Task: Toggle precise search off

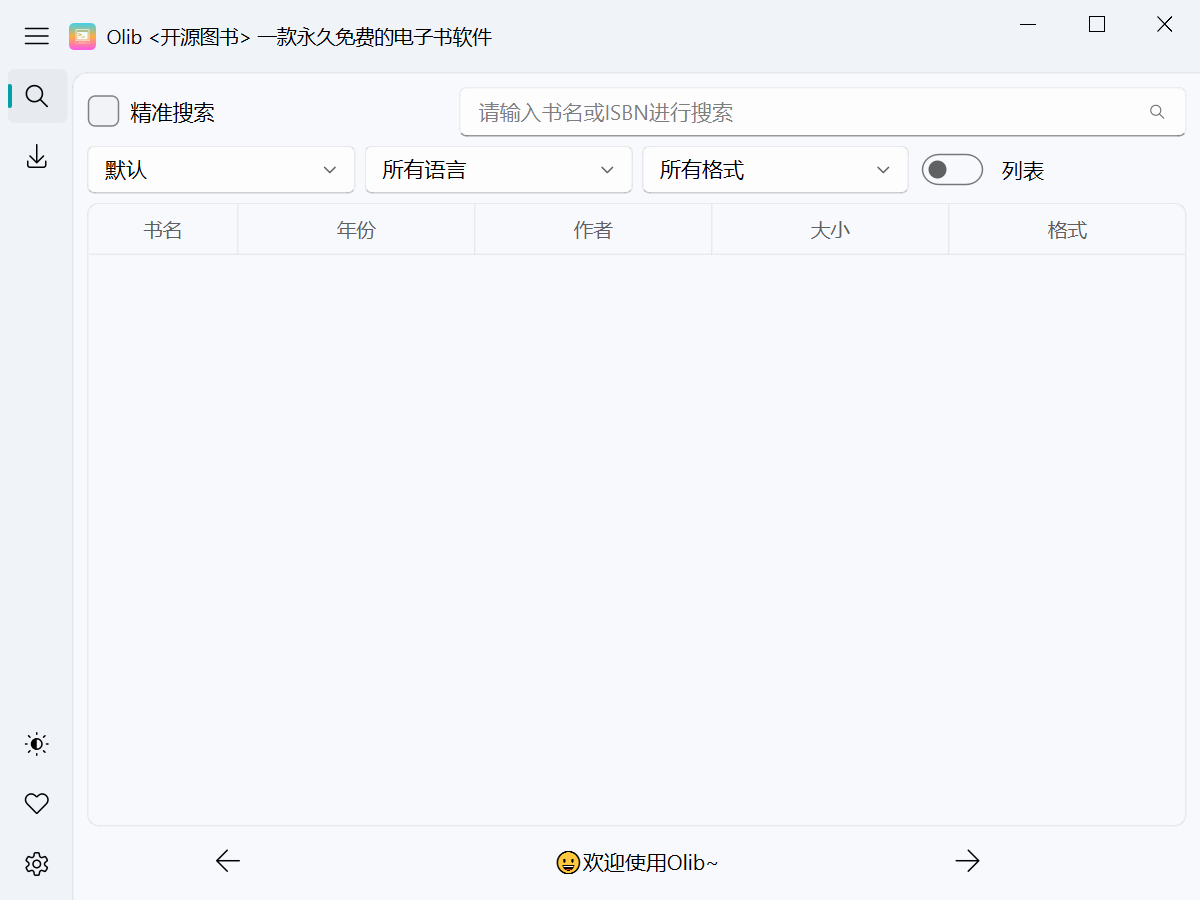Action: (103, 111)
